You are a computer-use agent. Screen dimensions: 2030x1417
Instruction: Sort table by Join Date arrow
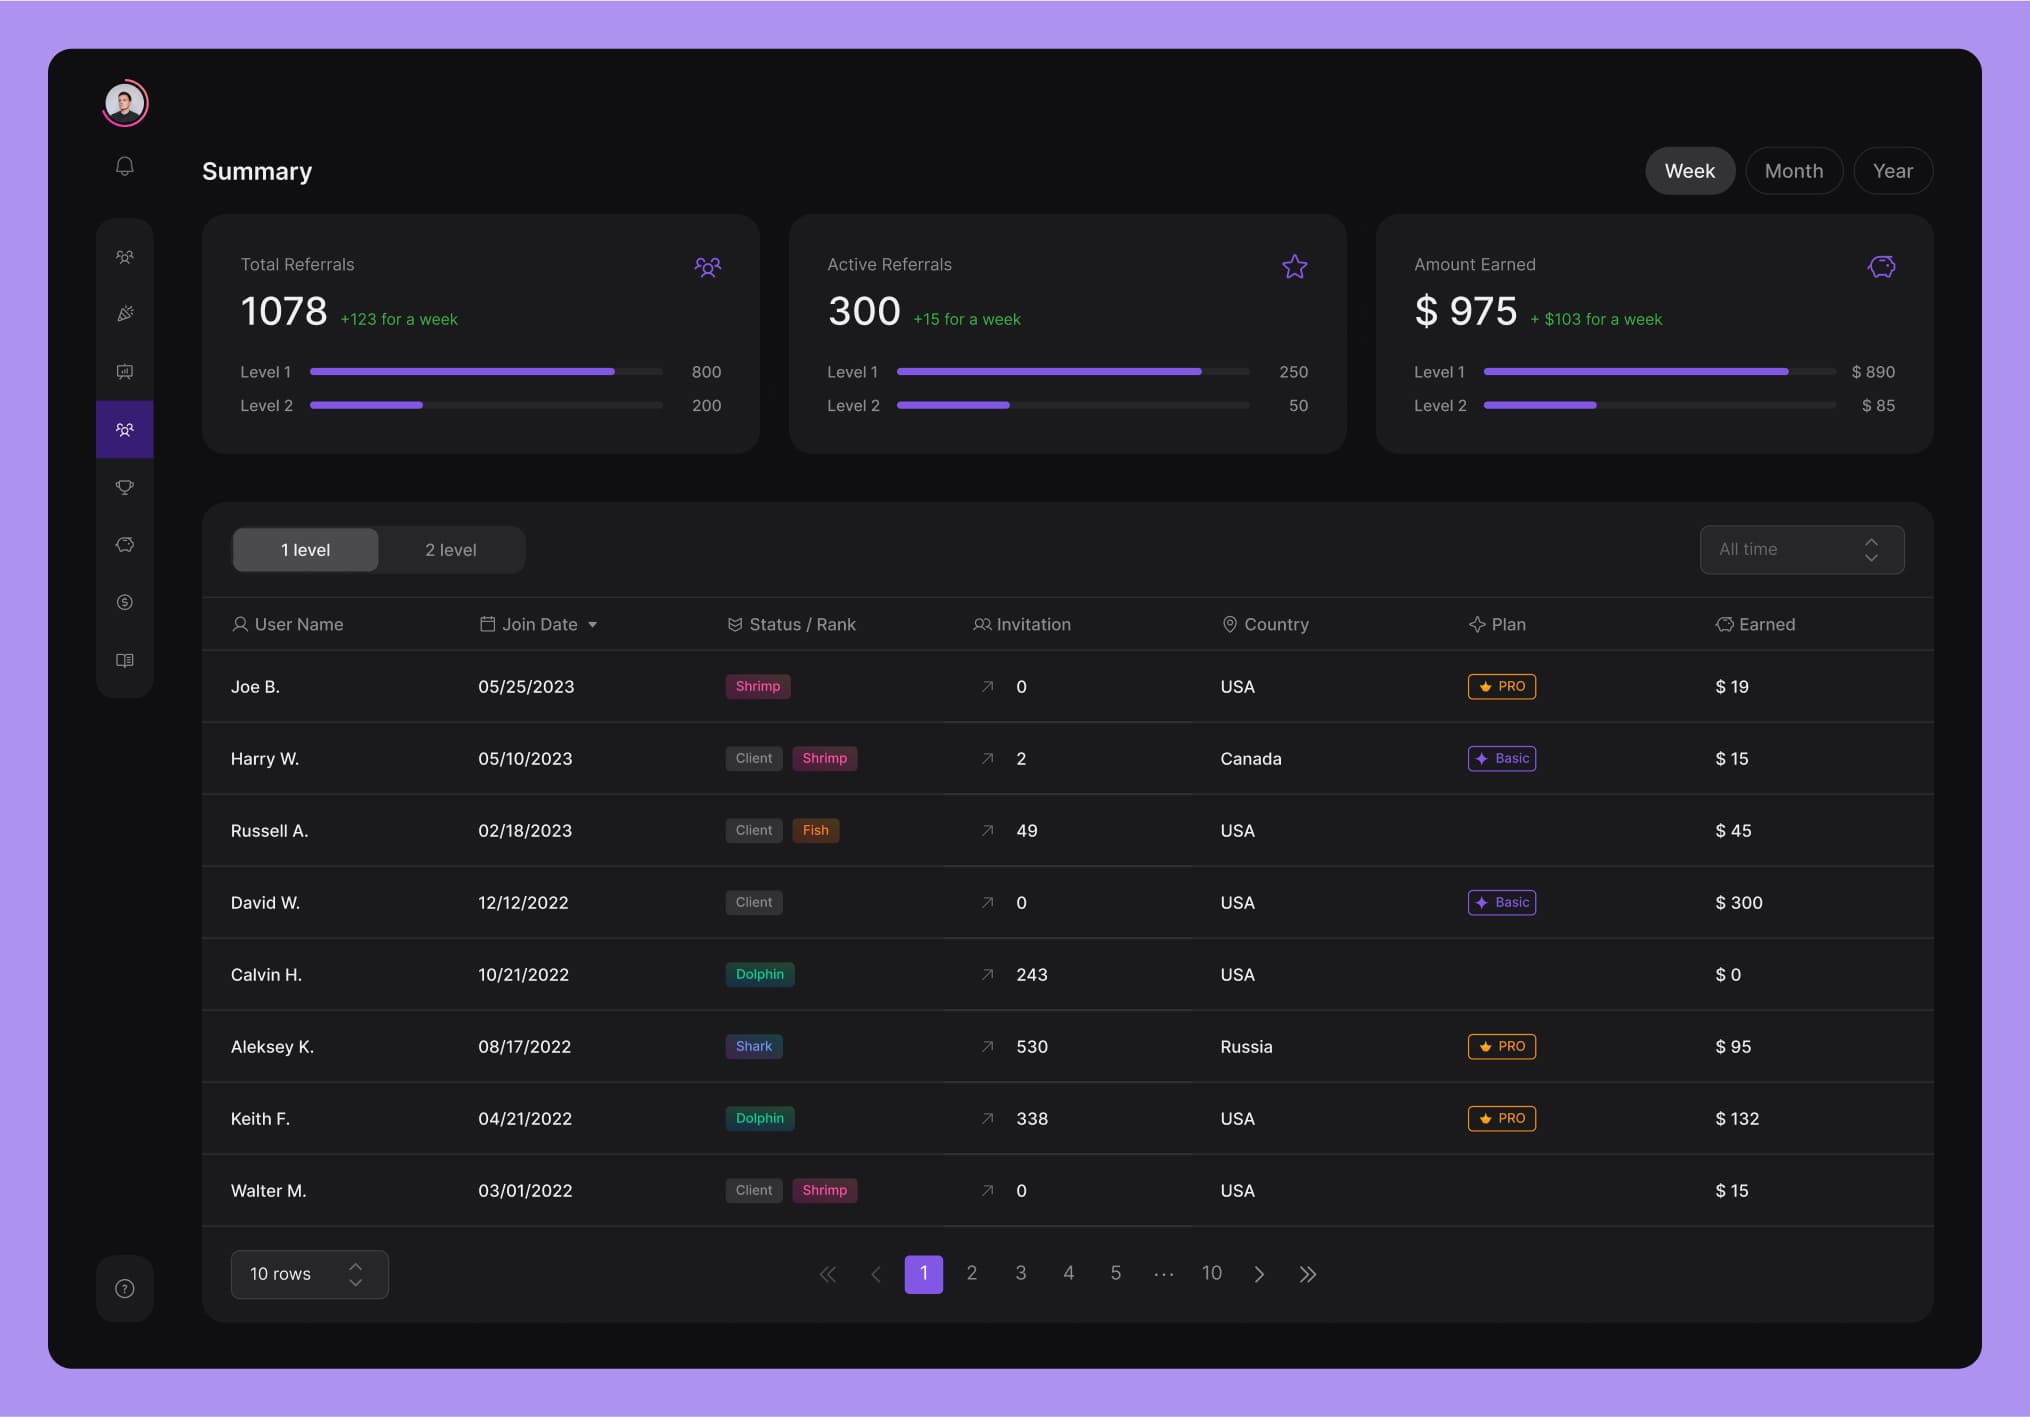[x=593, y=625]
